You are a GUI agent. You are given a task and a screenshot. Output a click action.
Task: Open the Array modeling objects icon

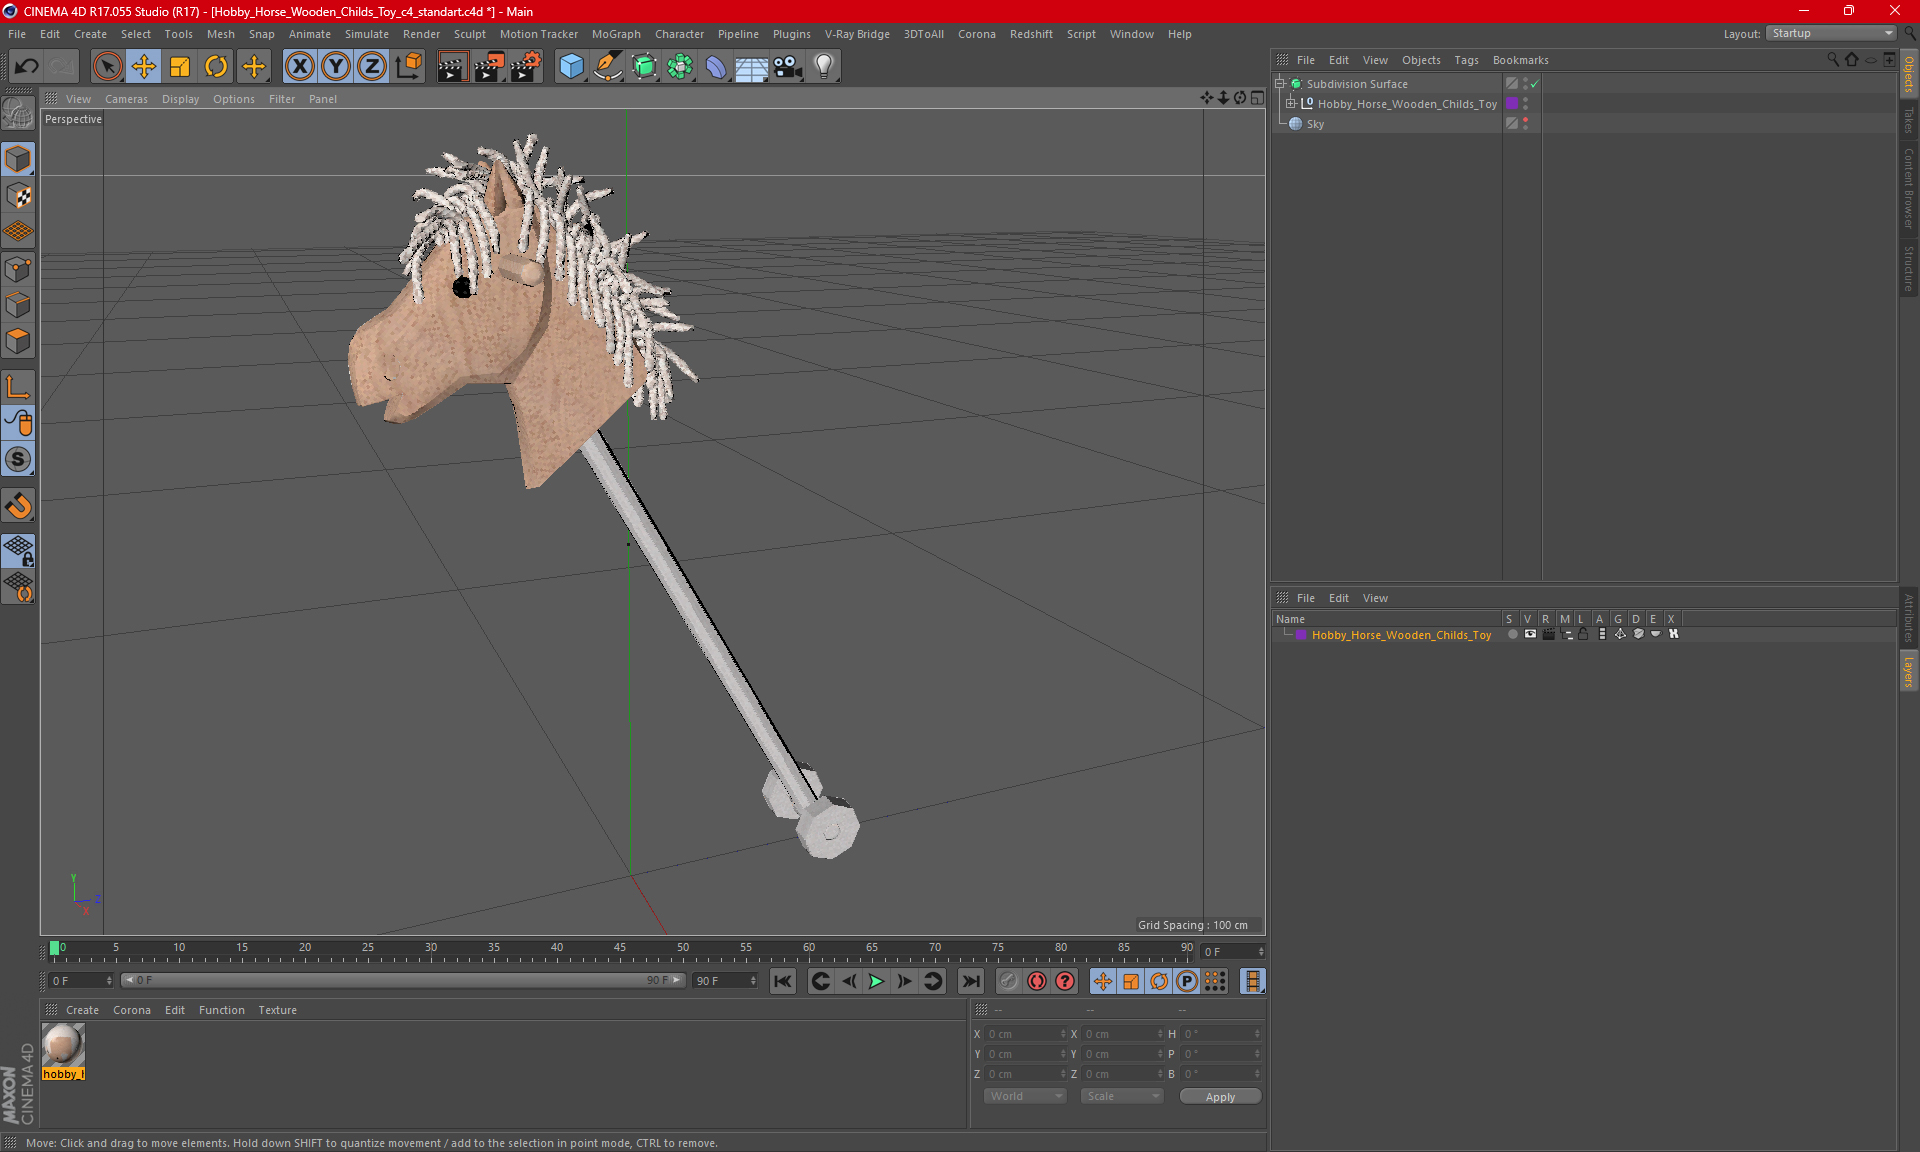point(680,66)
